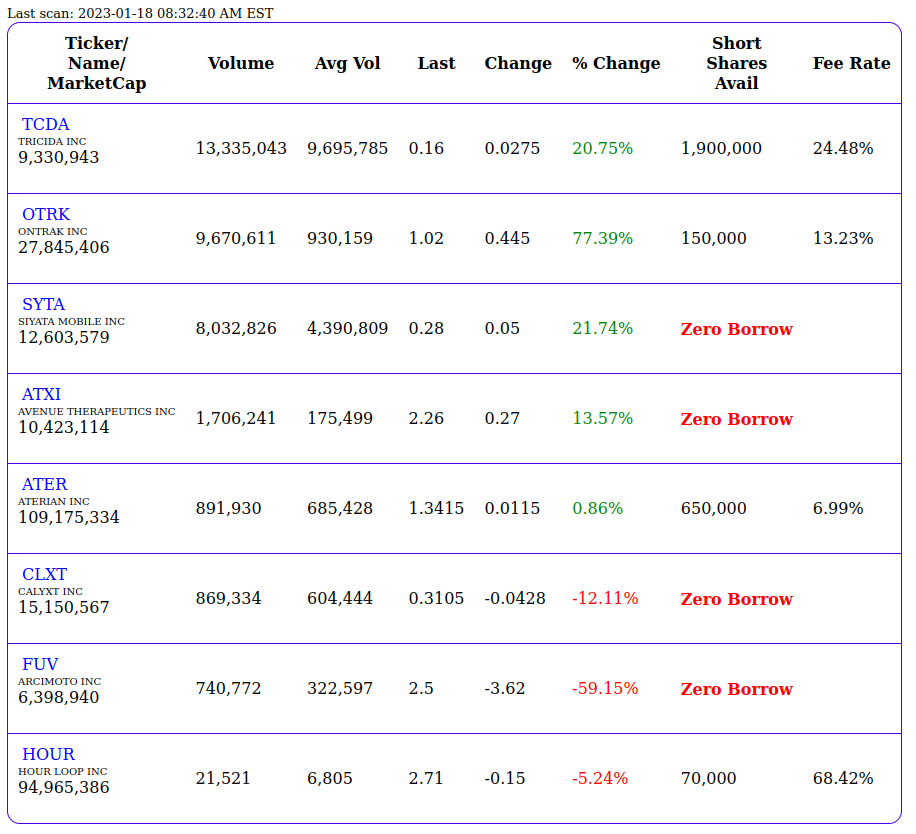Click TCDA percent change 20.75%
Viewport: 916px width, 834px height.
pos(603,148)
